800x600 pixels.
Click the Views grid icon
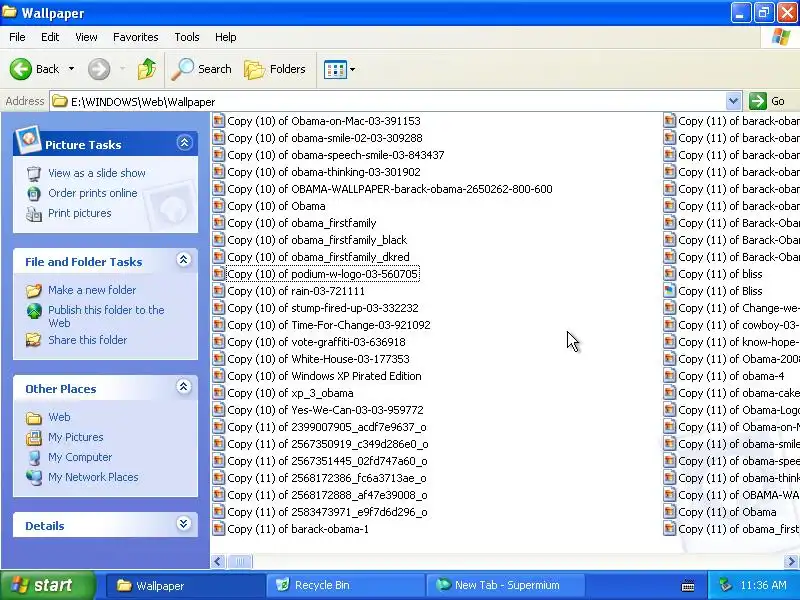click(335, 69)
